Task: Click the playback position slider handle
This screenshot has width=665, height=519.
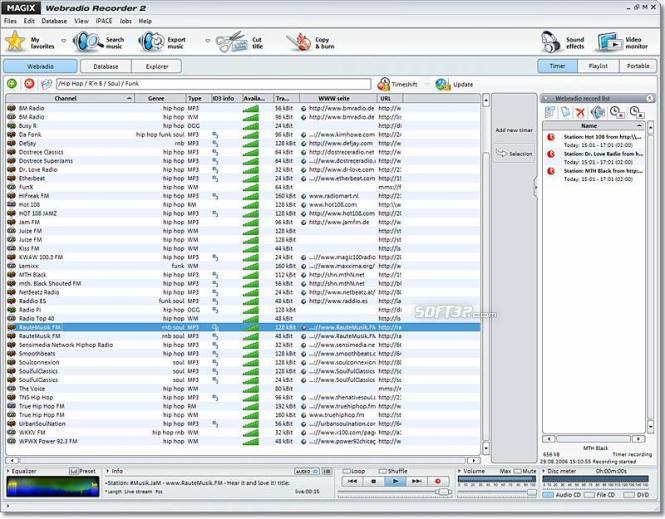Action: click(443, 492)
